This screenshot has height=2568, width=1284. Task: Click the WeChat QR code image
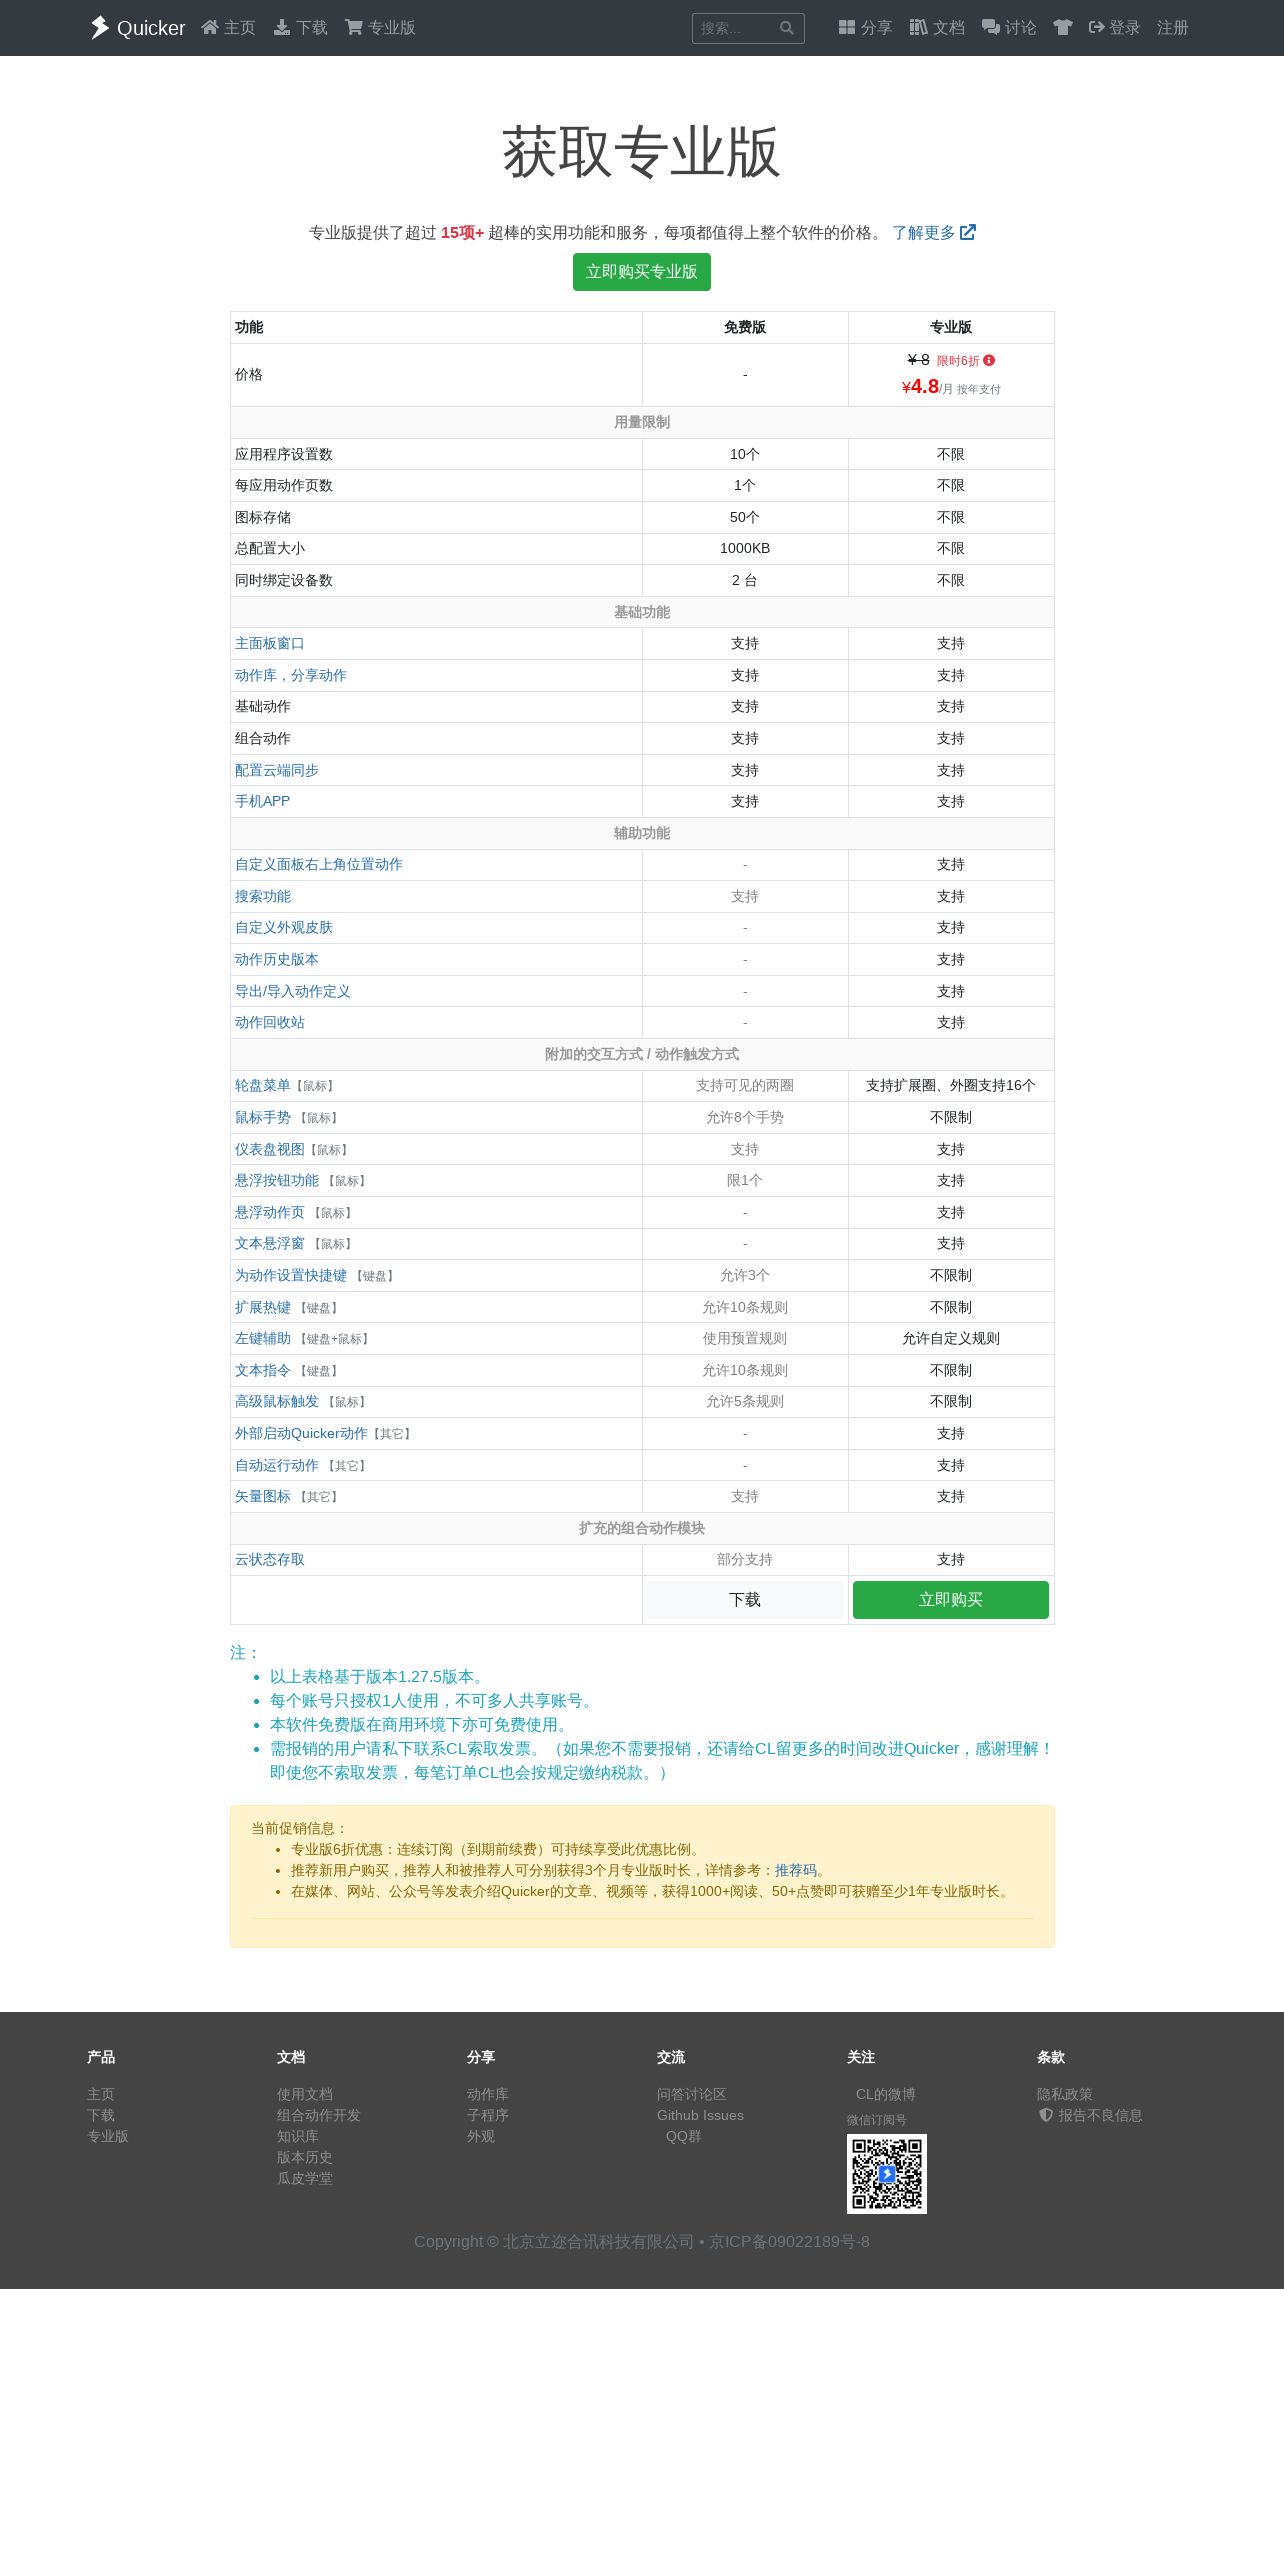tap(887, 2174)
